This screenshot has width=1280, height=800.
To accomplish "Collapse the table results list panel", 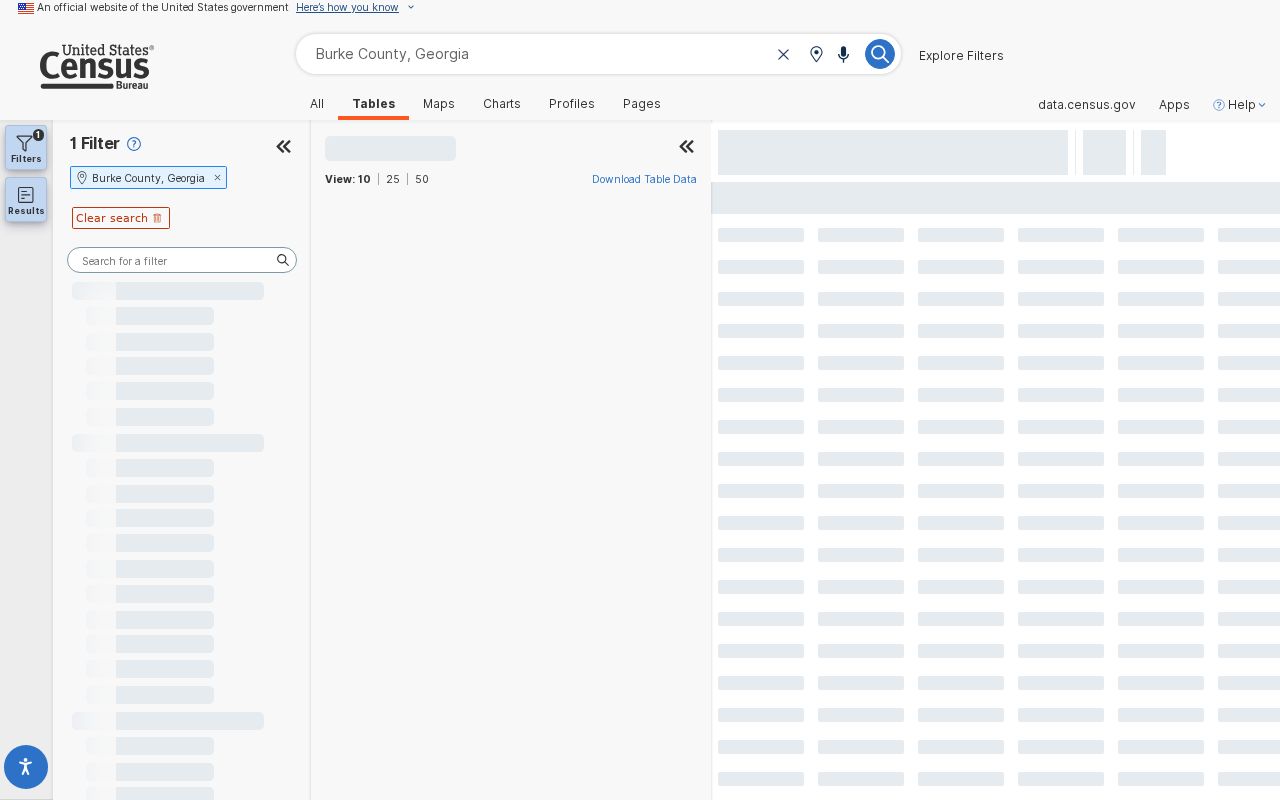I will click(687, 147).
